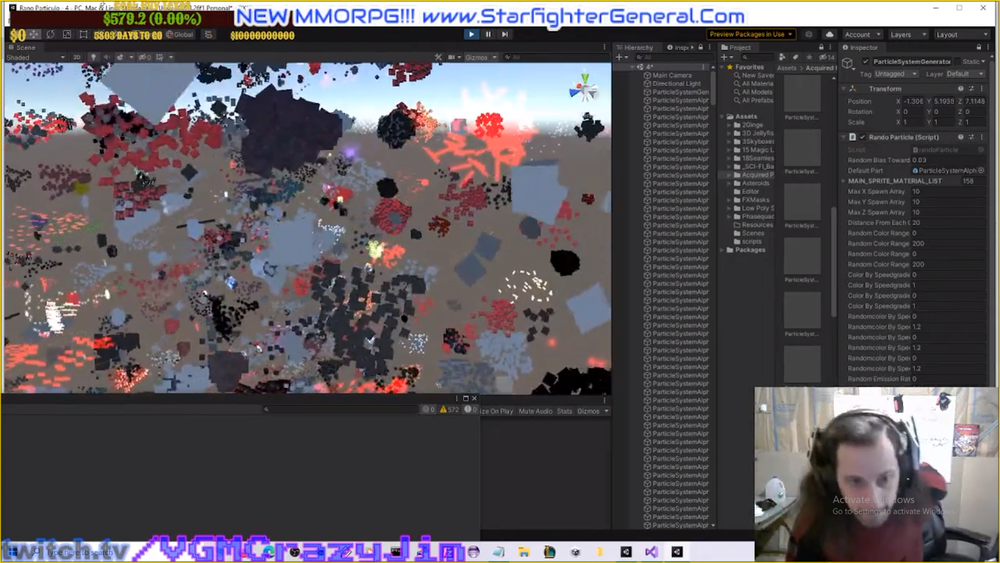Expand MAIN_SPRITE_MATERIAL_LIST array
Screen dimensions: 1000x563
coord(844,181)
